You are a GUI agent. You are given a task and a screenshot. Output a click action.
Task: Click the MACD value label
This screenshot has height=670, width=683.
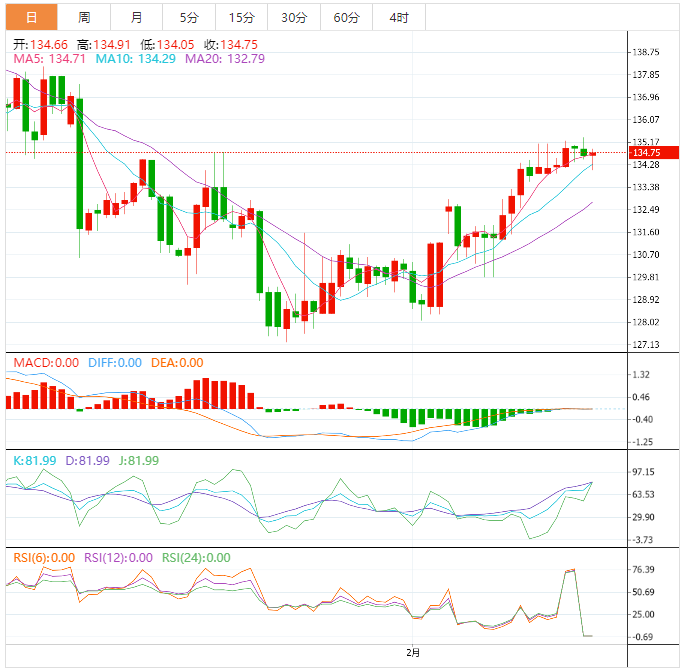pyautogui.click(x=46, y=363)
